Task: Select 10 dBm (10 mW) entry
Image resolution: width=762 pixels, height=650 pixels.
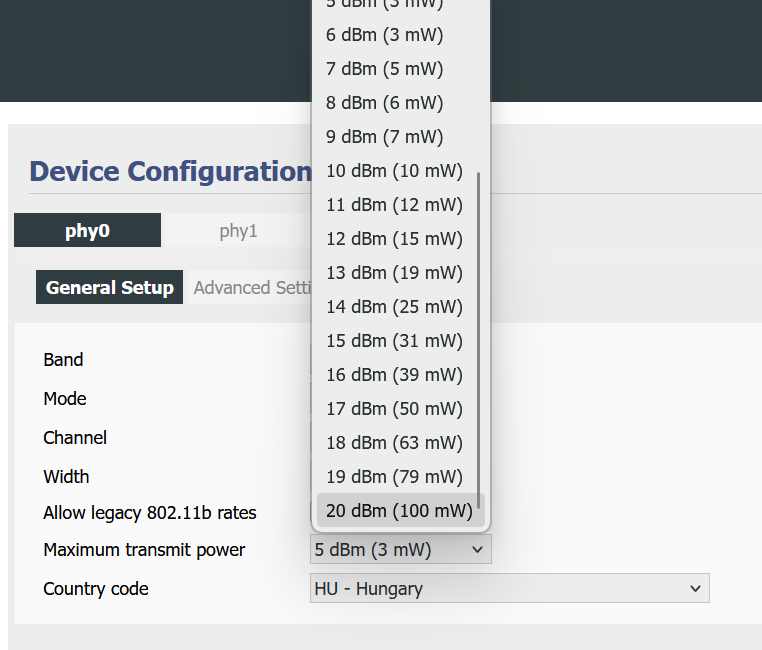Action: coord(394,171)
